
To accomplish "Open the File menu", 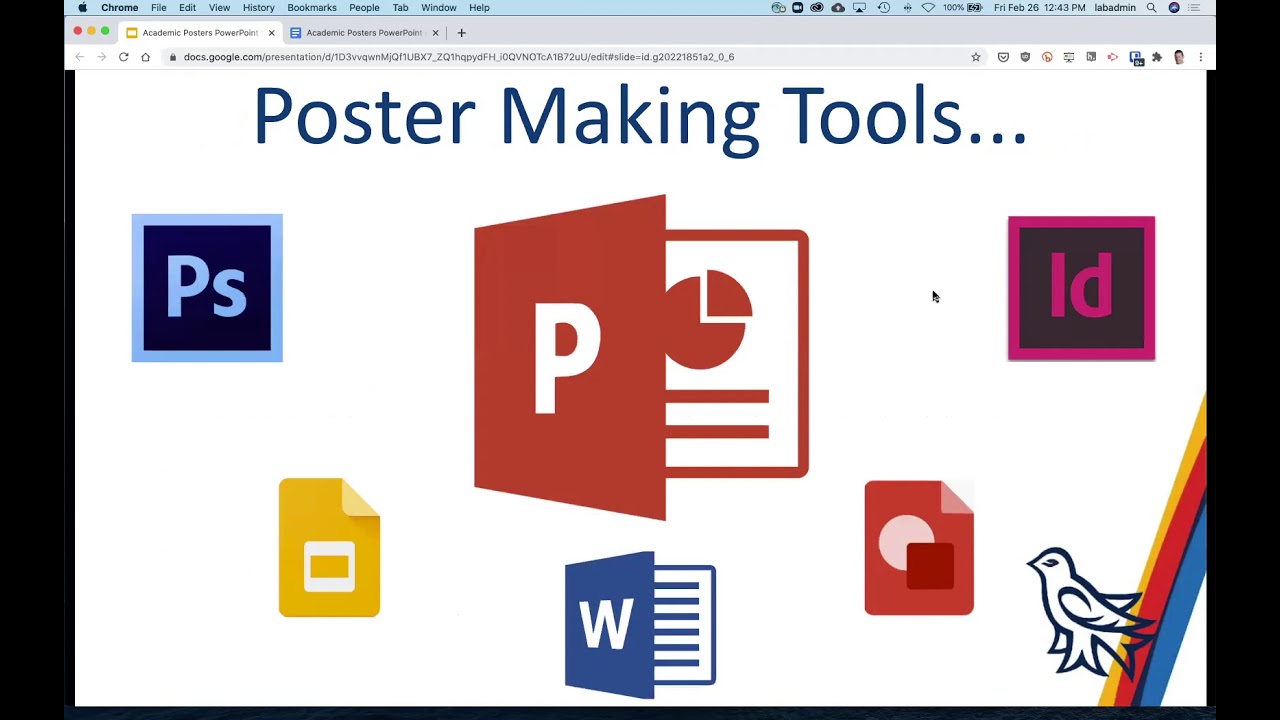I will (159, 8).
